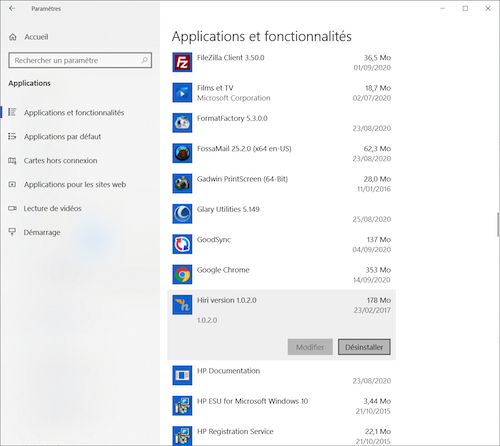The width and height of the screenshot is (500, 446).
Task: Select the Google Chrome entry
Action: (x=281, y=275)
